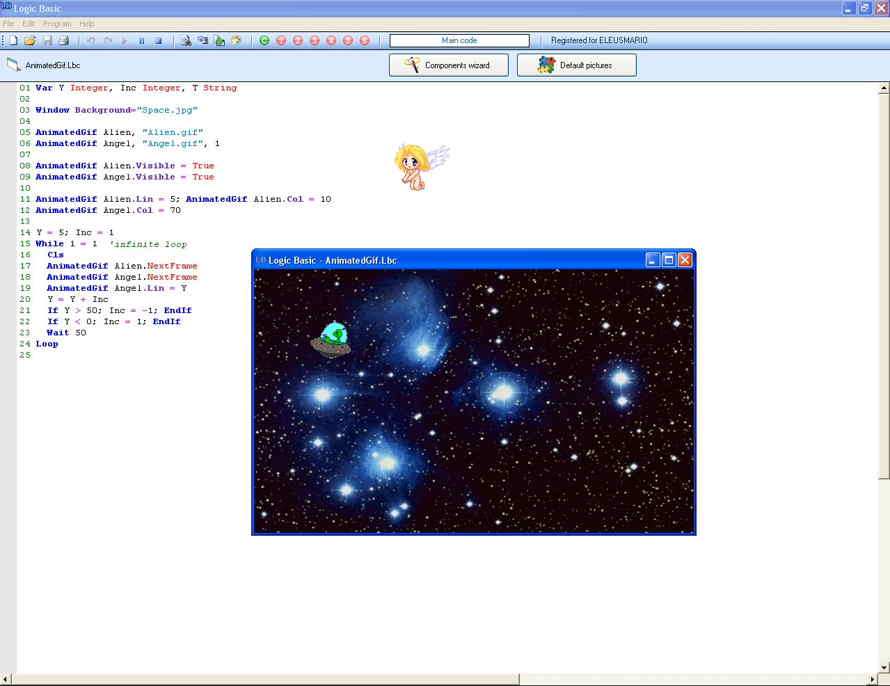Open the Edit menu
The image size is (890, 686).
[x=28, y=24]
